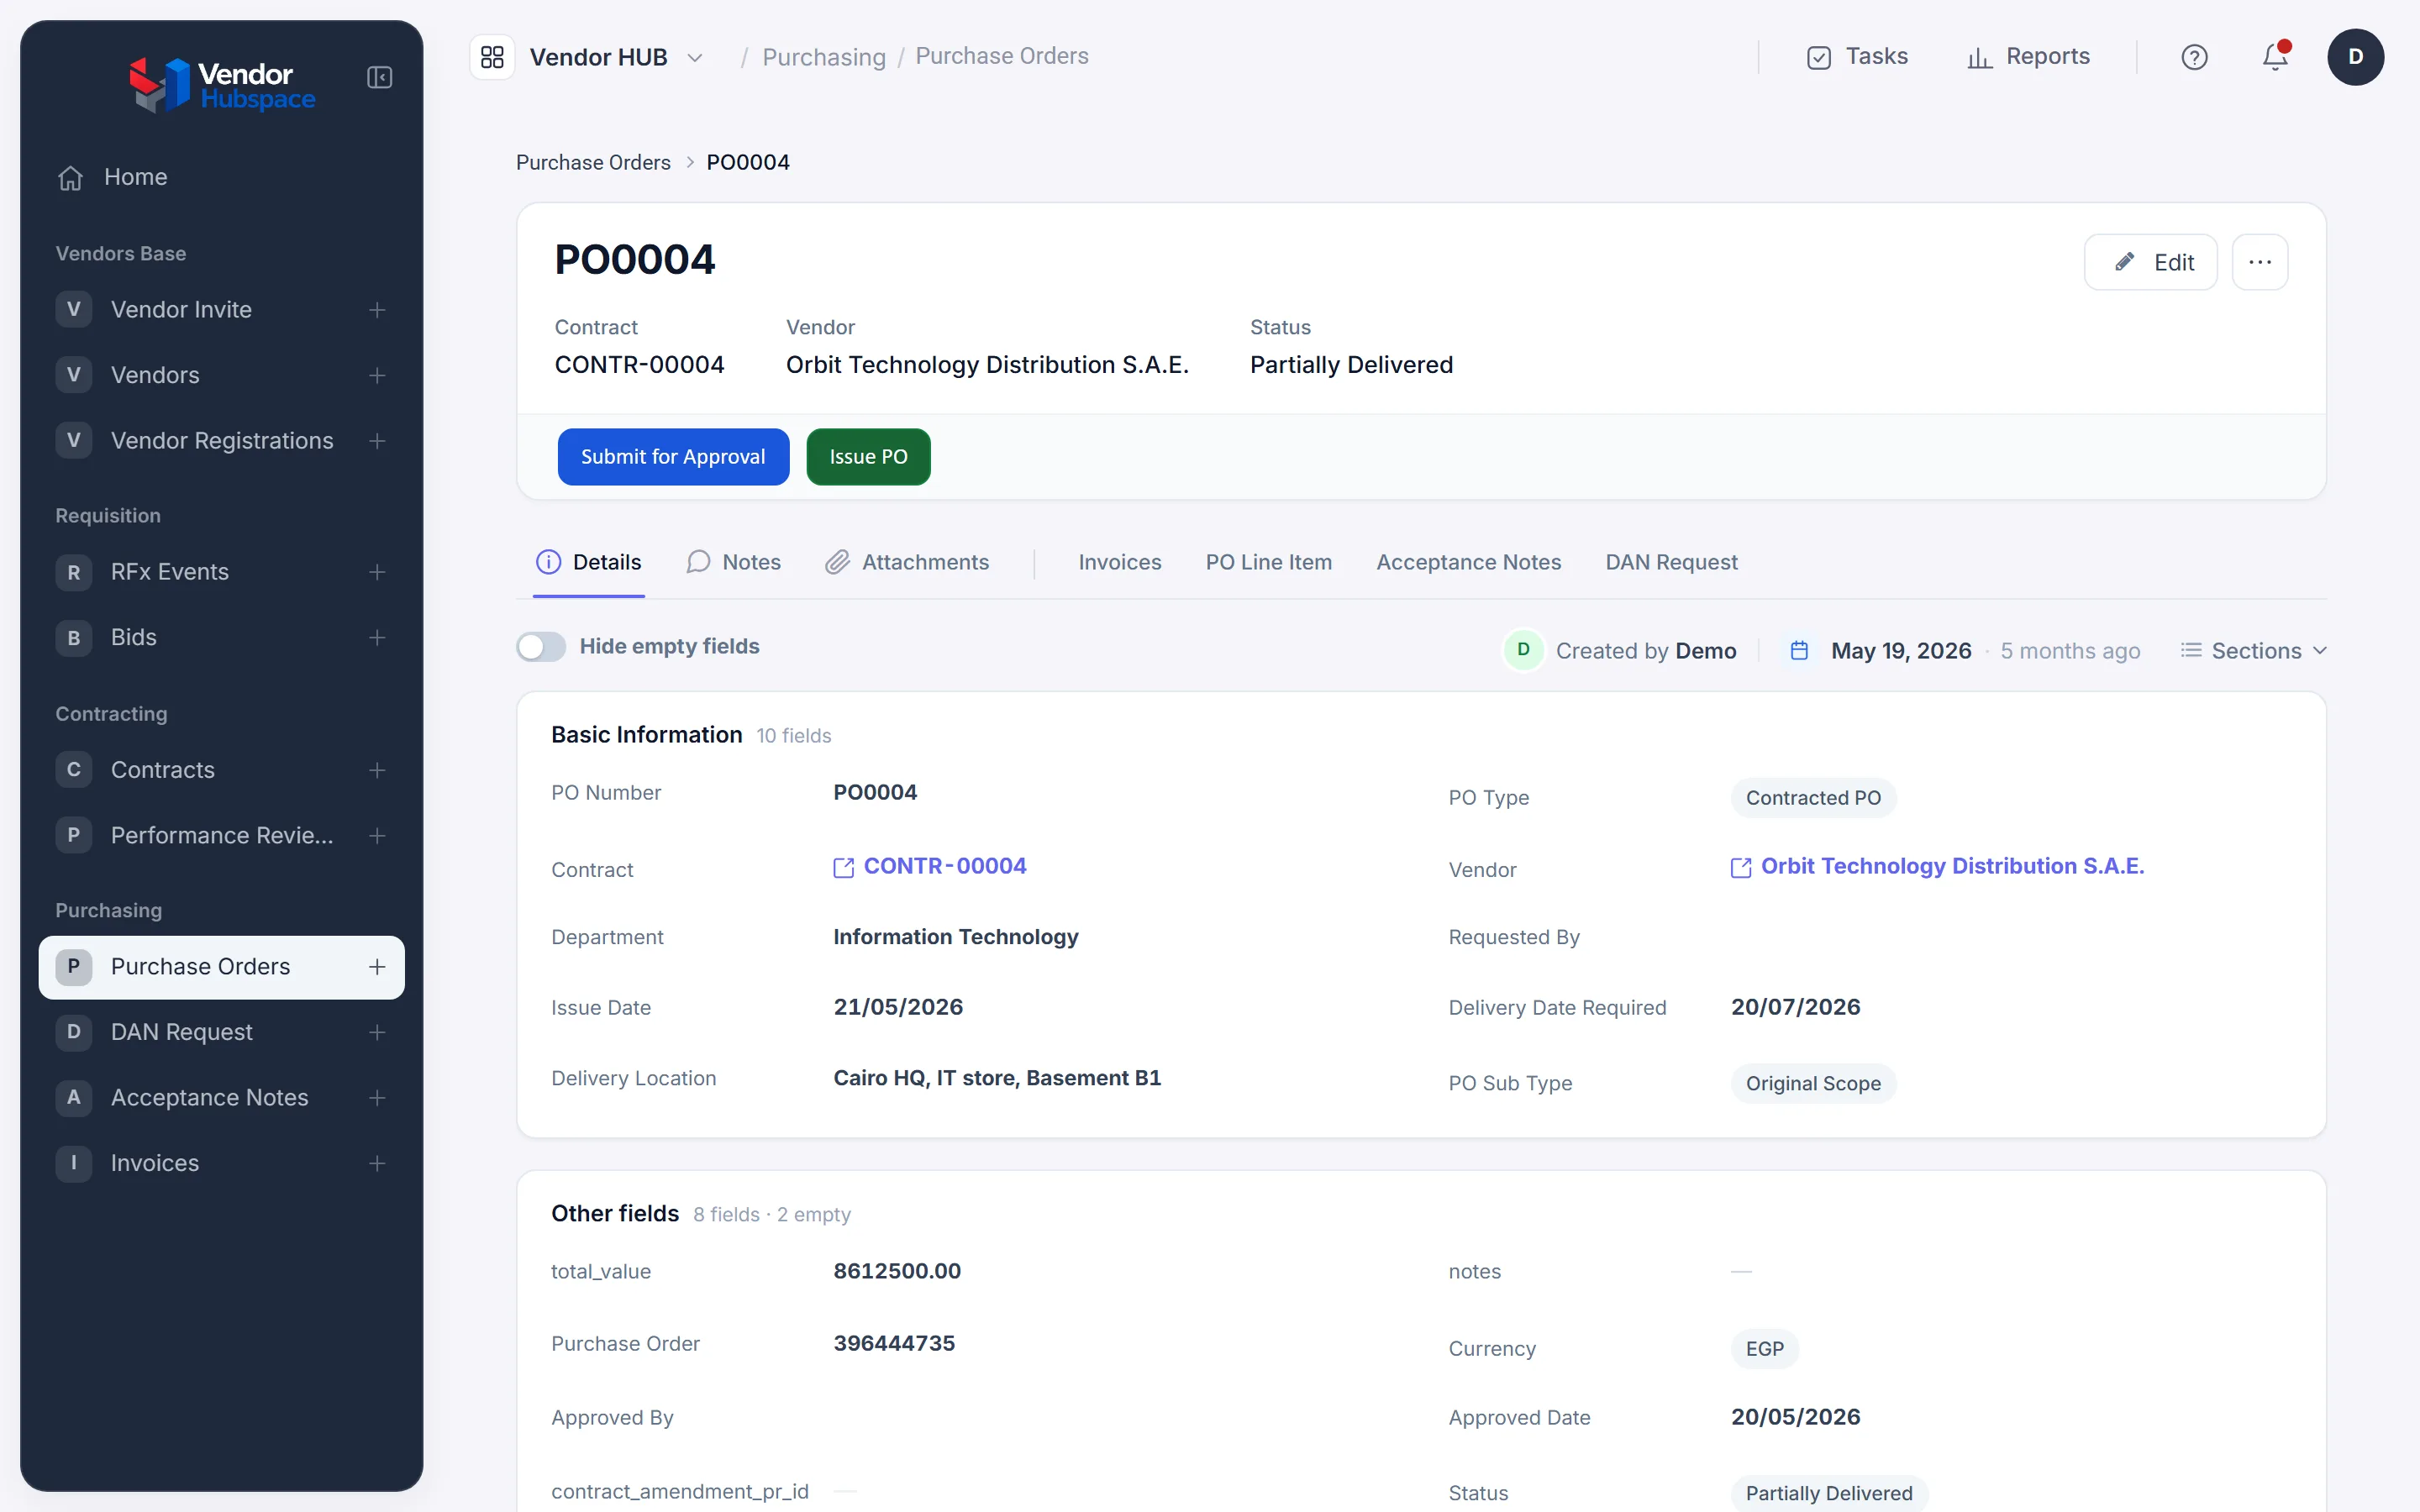2420x1512 pixels.
Task: Add new Invoice with plus icon
Action: point(377,1163)
